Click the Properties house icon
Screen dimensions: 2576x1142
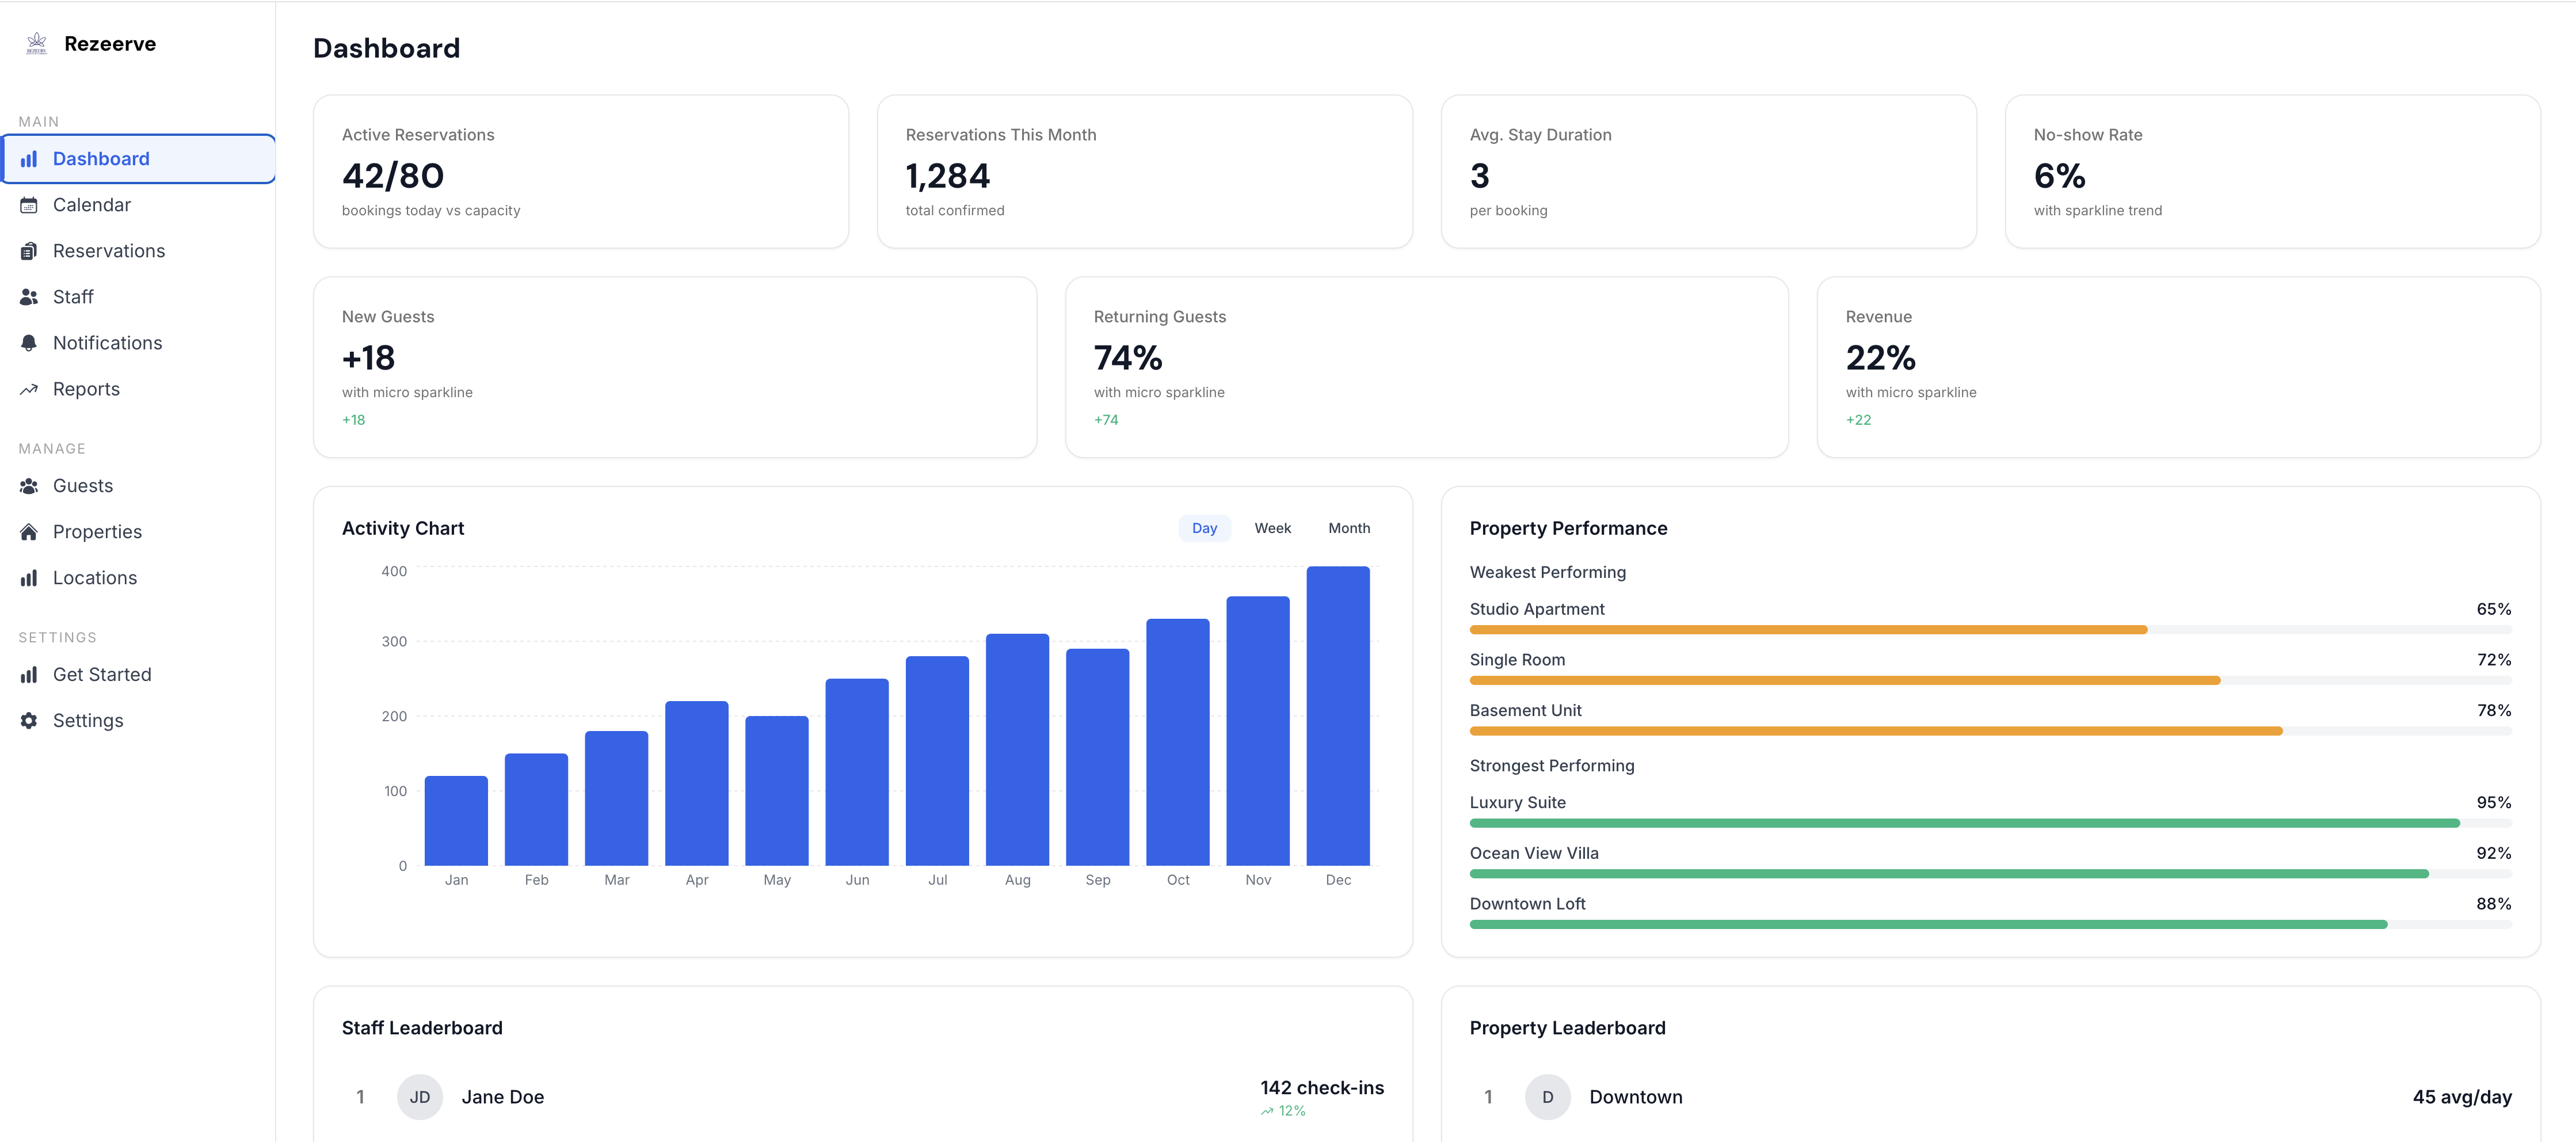tap(29, 532)
